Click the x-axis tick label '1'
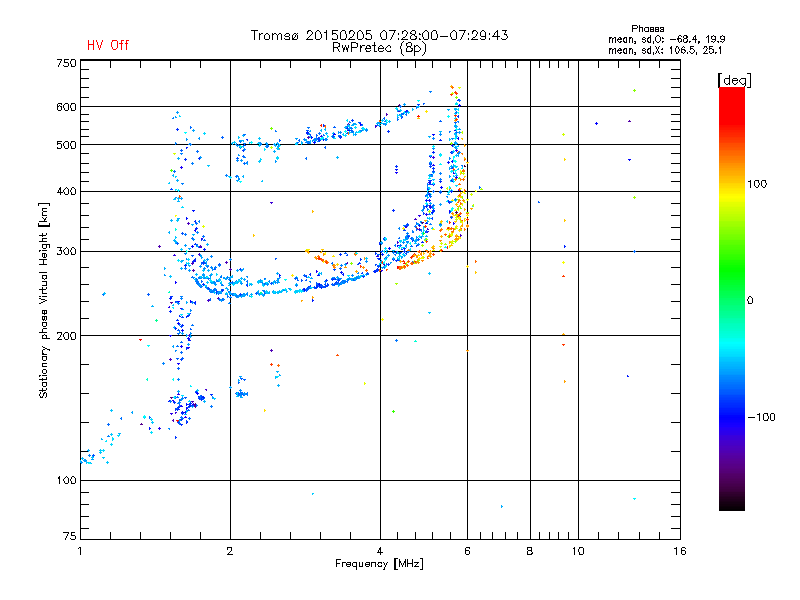Screen dimensions: 800x600 click(80, 551)
